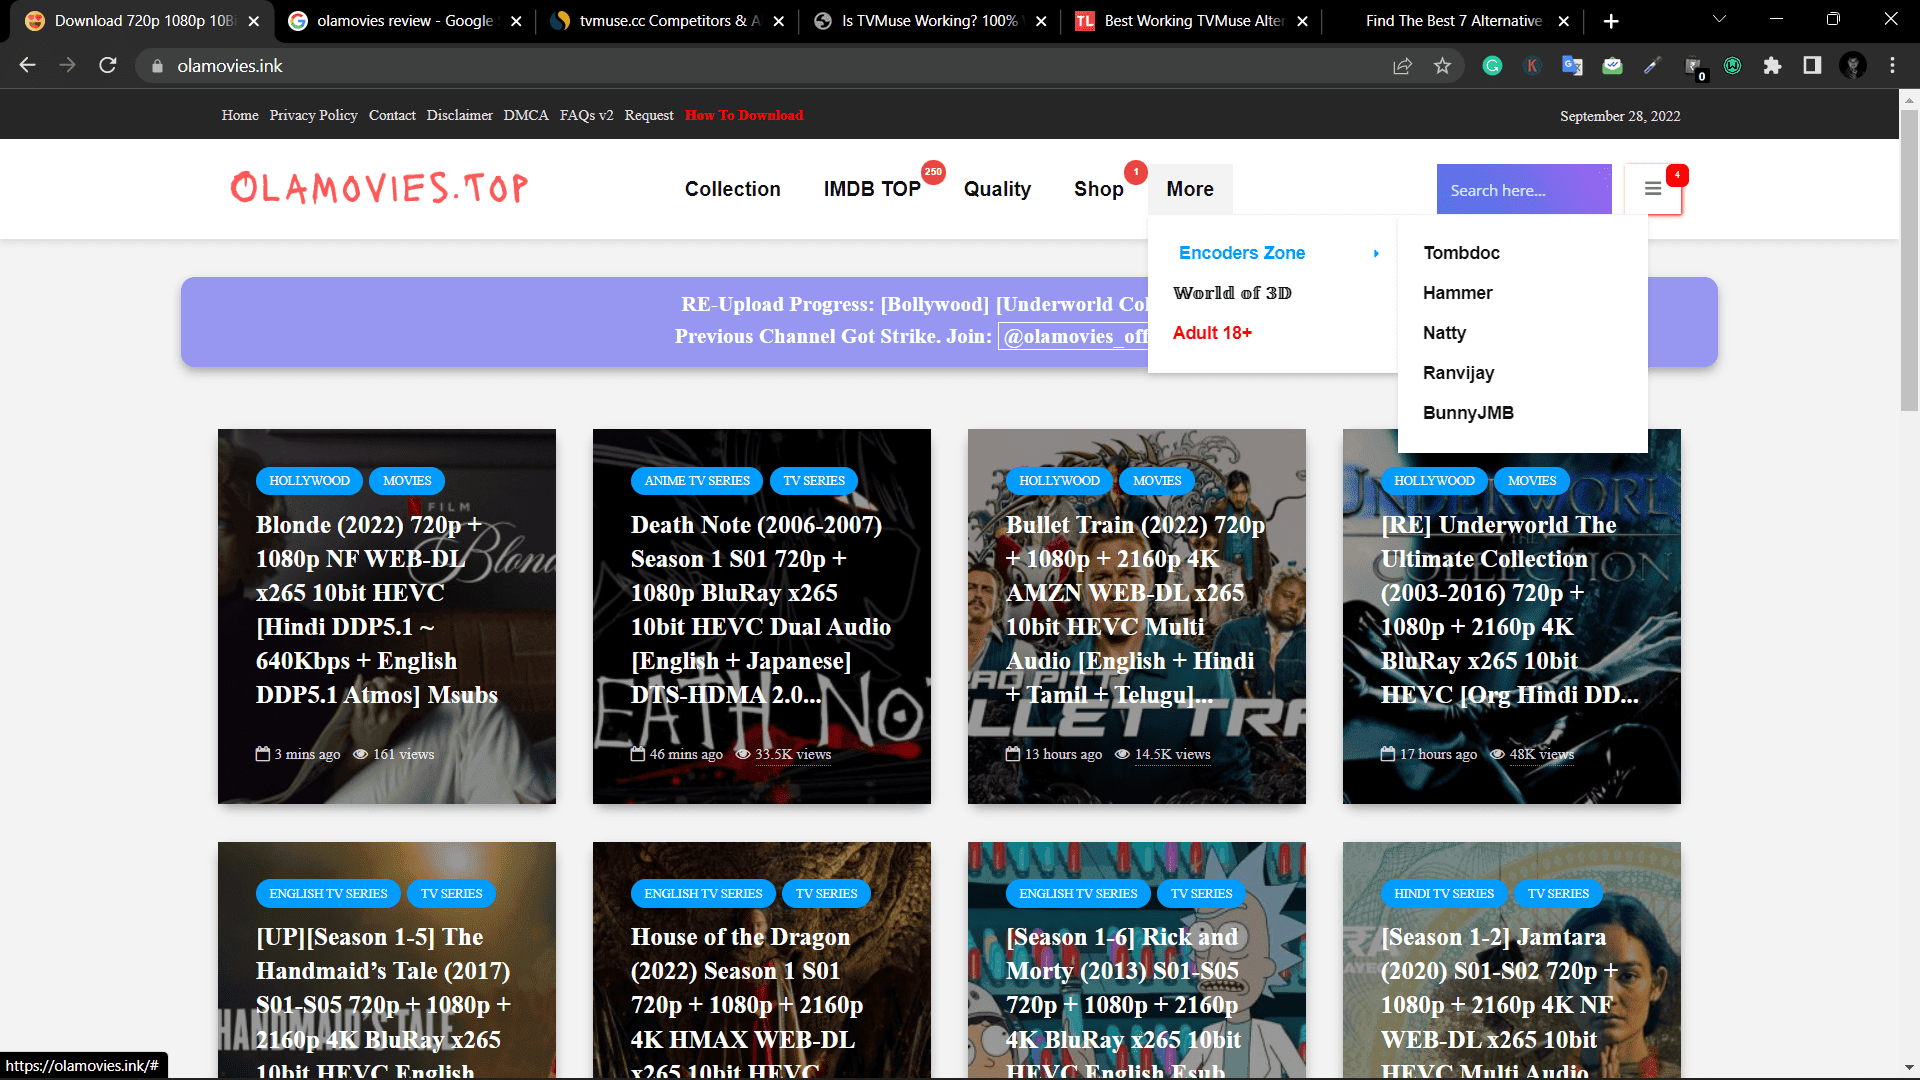This screenshot has width=1920, height=1080.
Task: Choose Tombdoc encoder from submenu
Action: coord(1461,253)
